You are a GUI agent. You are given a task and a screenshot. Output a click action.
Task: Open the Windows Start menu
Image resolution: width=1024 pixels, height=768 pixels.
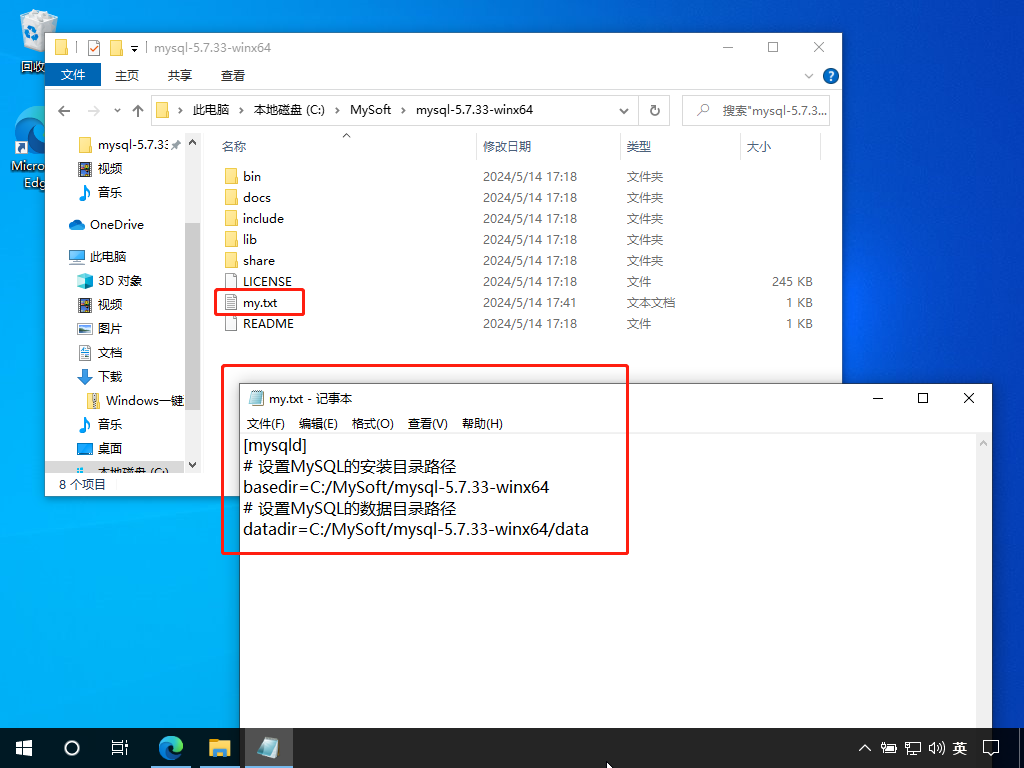[24, 747]
